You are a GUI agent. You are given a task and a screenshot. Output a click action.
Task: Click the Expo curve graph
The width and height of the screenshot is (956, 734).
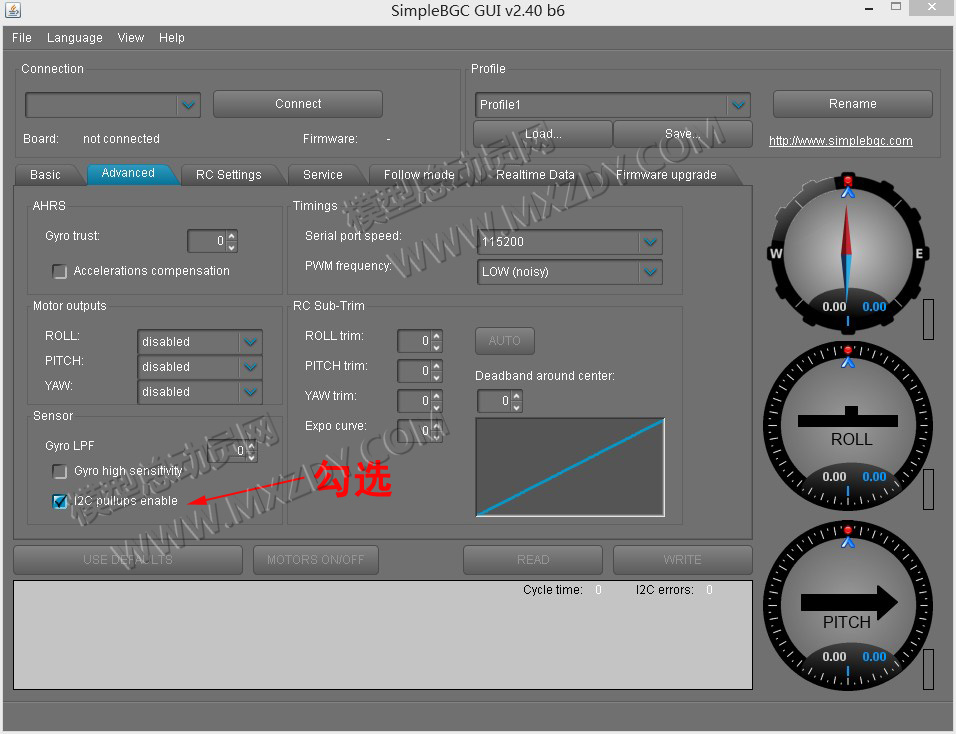click(570, 467)
